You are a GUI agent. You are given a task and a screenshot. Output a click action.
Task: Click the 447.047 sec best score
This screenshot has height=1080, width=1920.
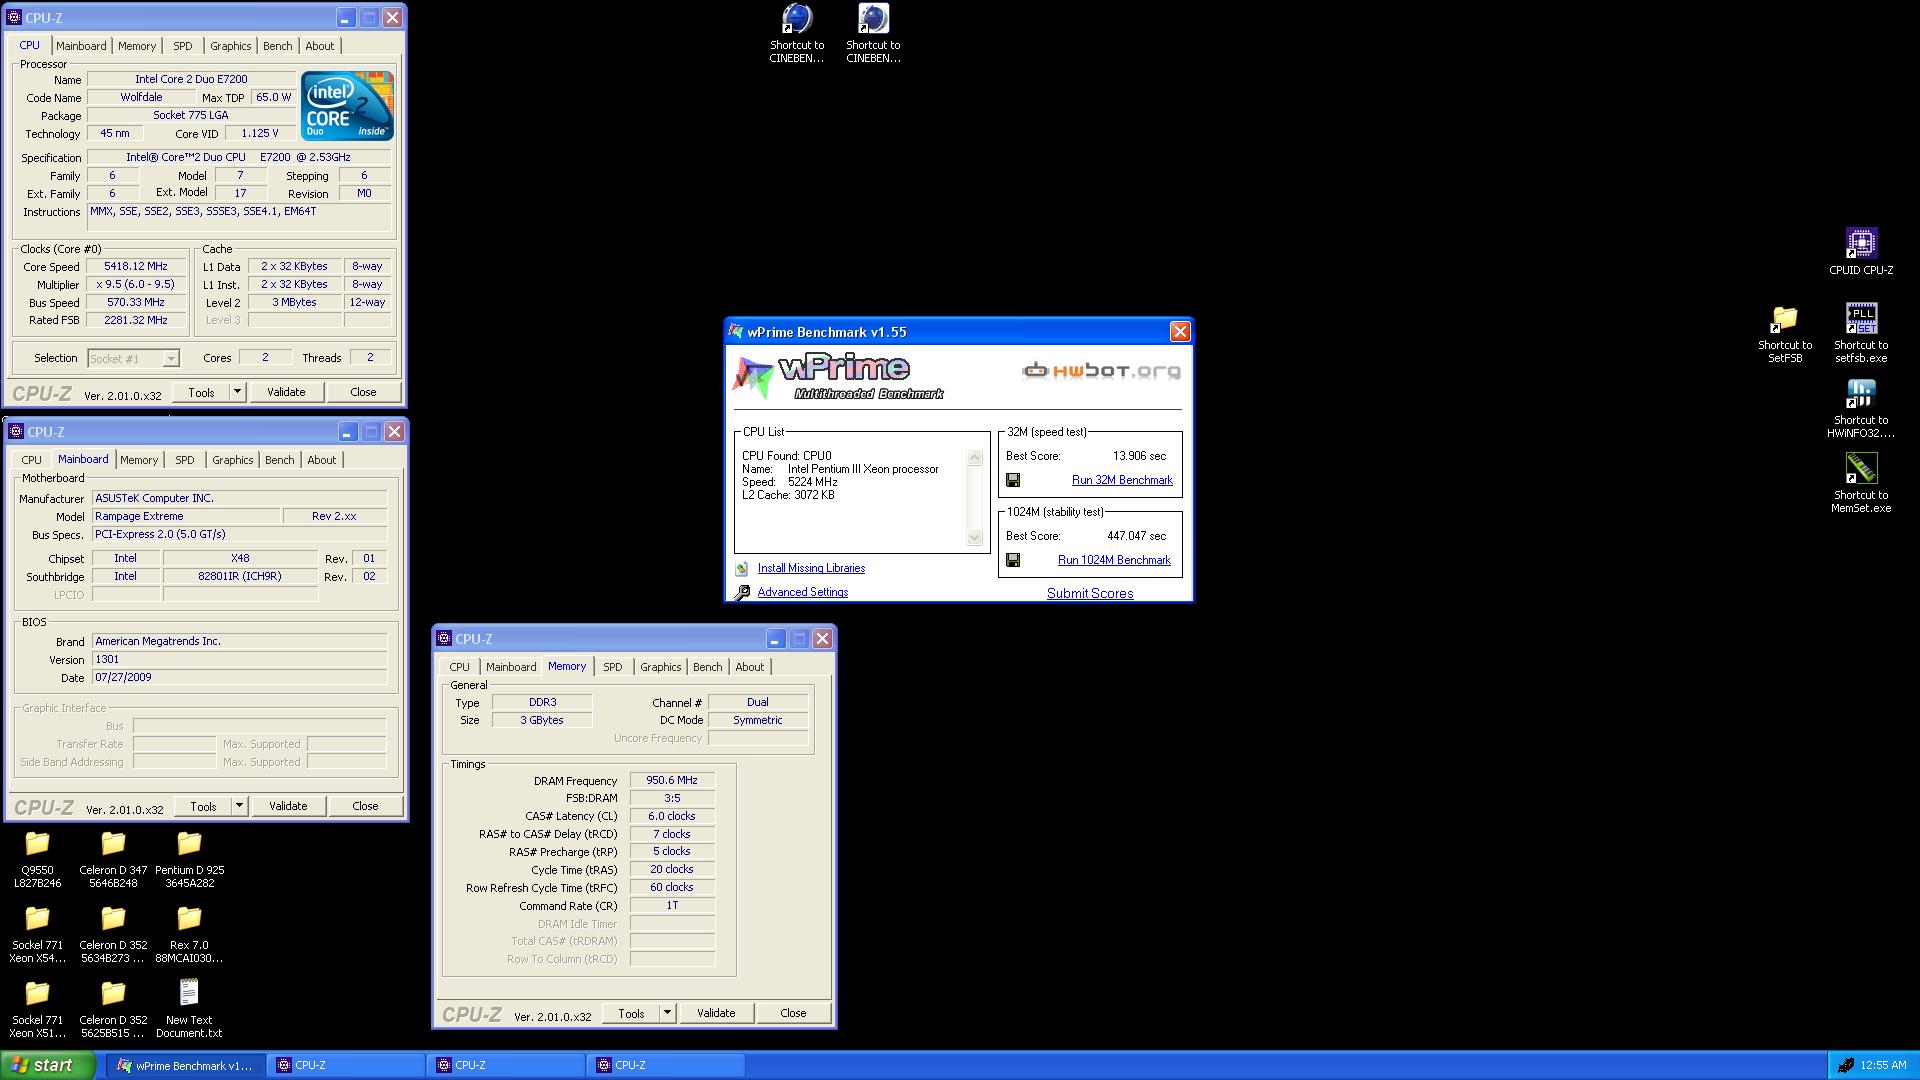[1136, 536]
